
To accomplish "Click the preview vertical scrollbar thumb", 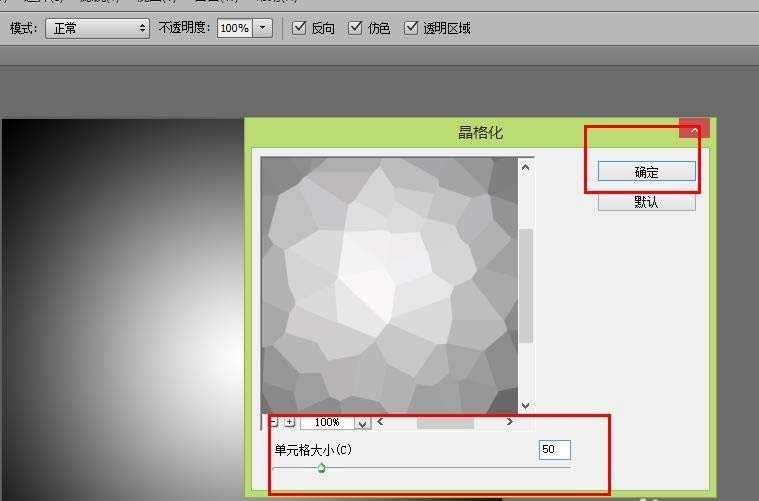I will (526, 285).
